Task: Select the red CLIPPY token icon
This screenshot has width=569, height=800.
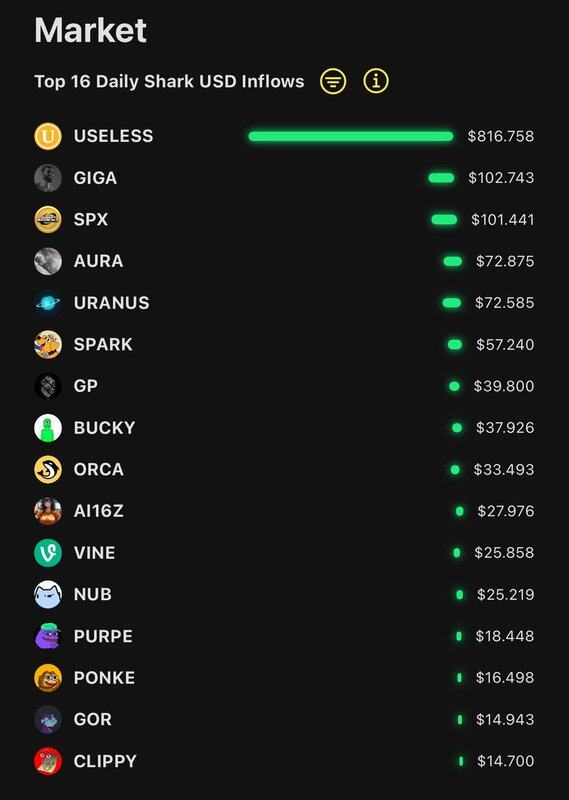Action: [x=48, y=761]
